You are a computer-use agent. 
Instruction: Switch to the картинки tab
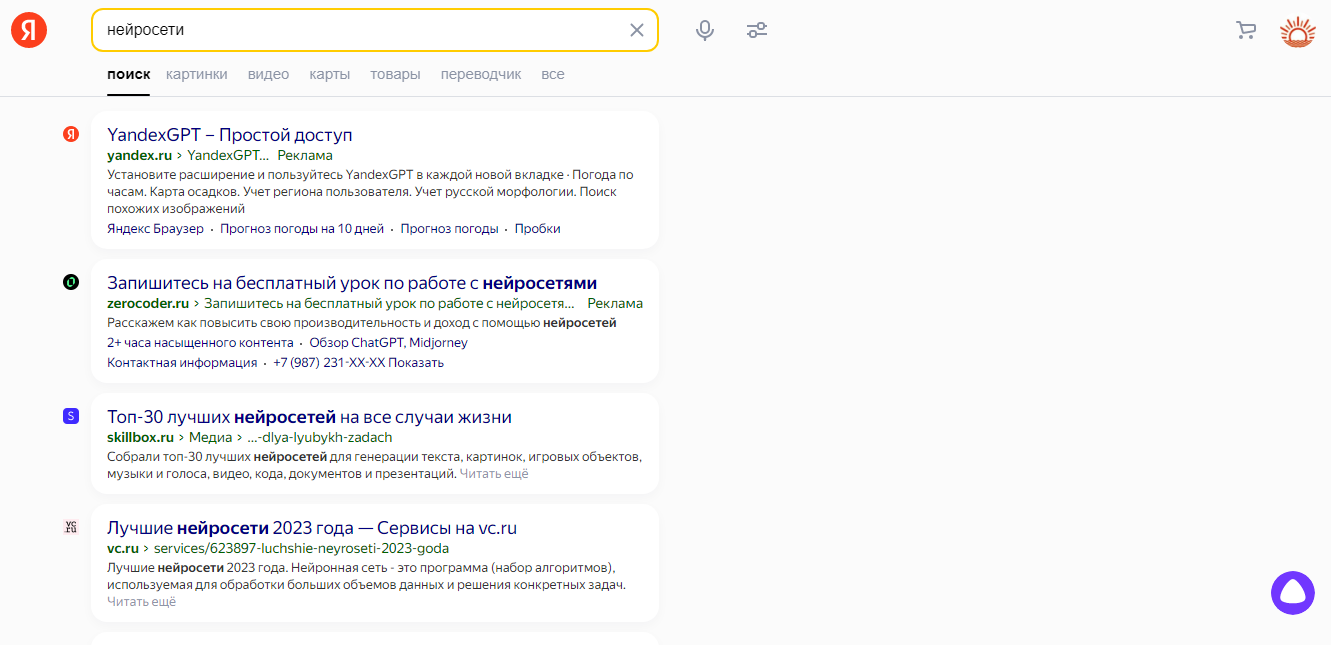(197, 74)
